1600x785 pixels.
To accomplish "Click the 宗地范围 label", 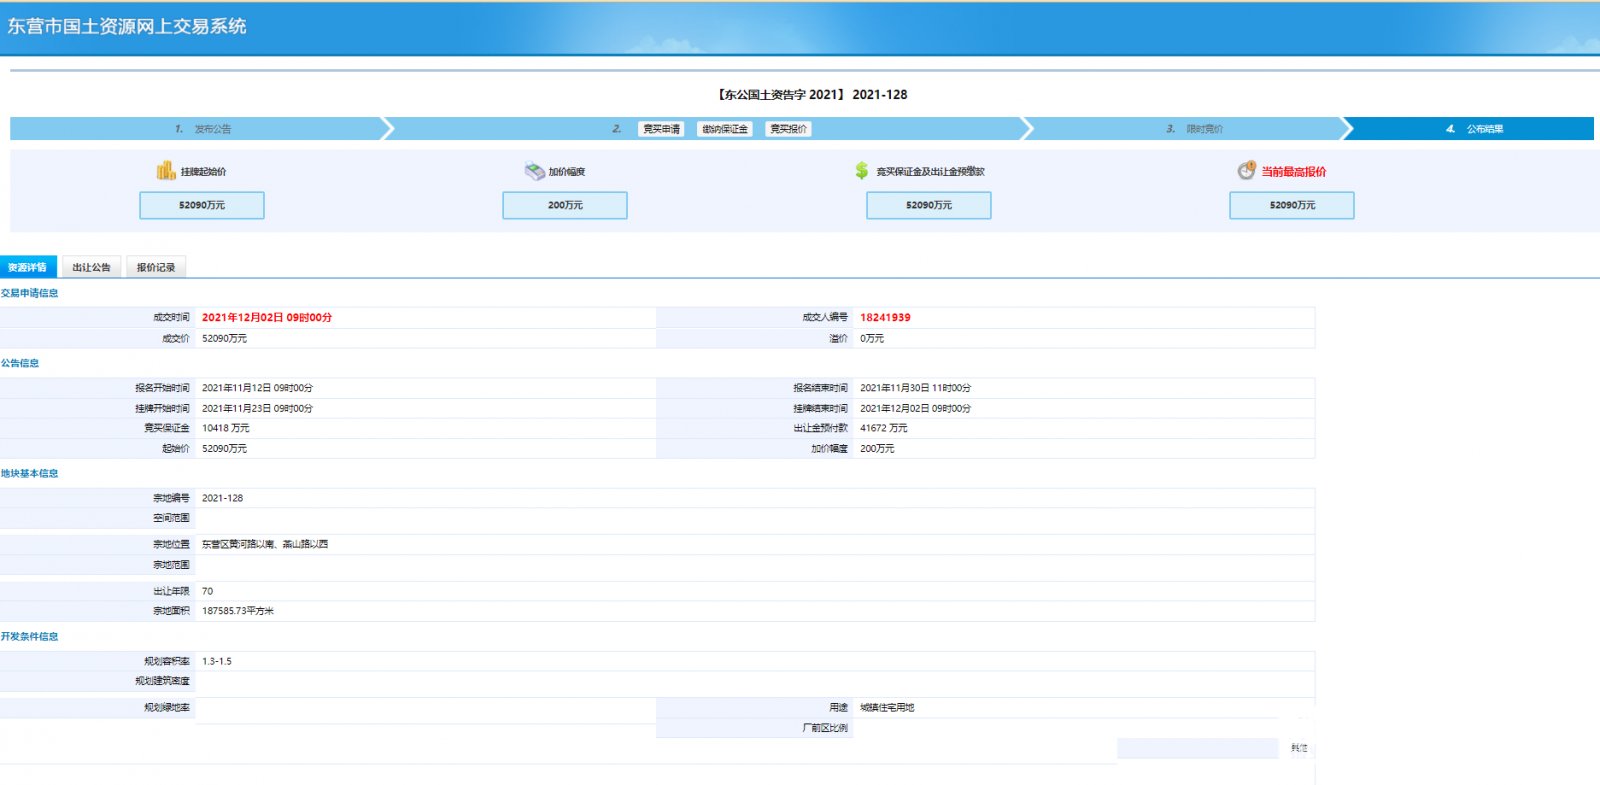I will click(171, 565).
